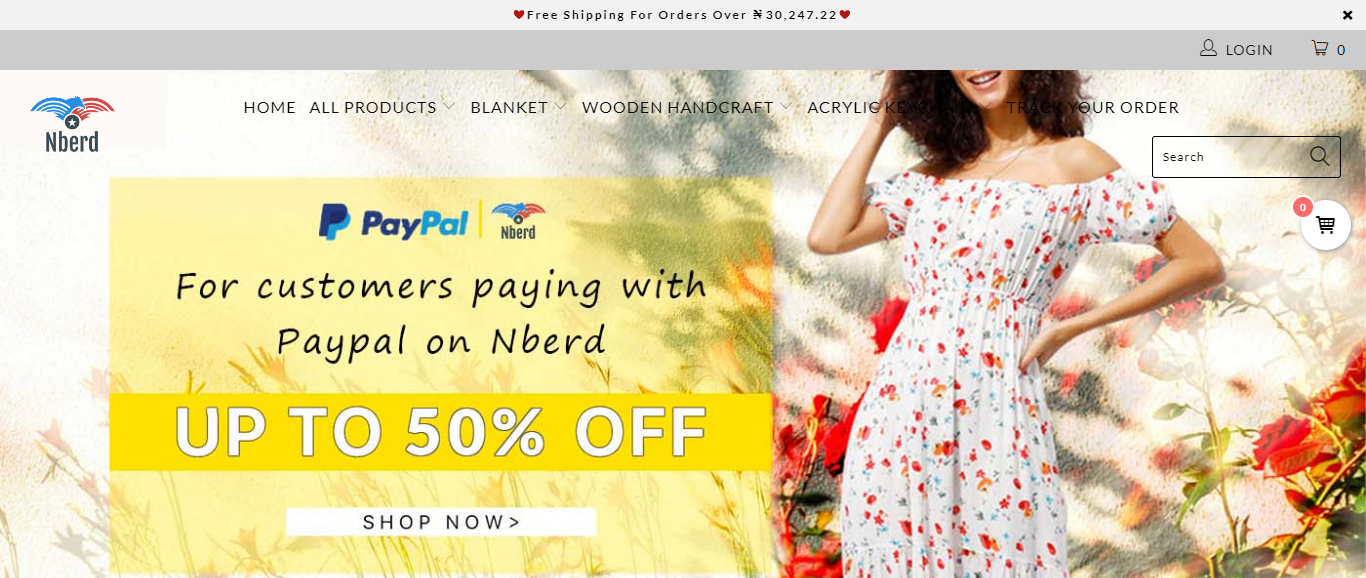
Task: Open the cart icon in the top bar
Action: [1320, 48]
